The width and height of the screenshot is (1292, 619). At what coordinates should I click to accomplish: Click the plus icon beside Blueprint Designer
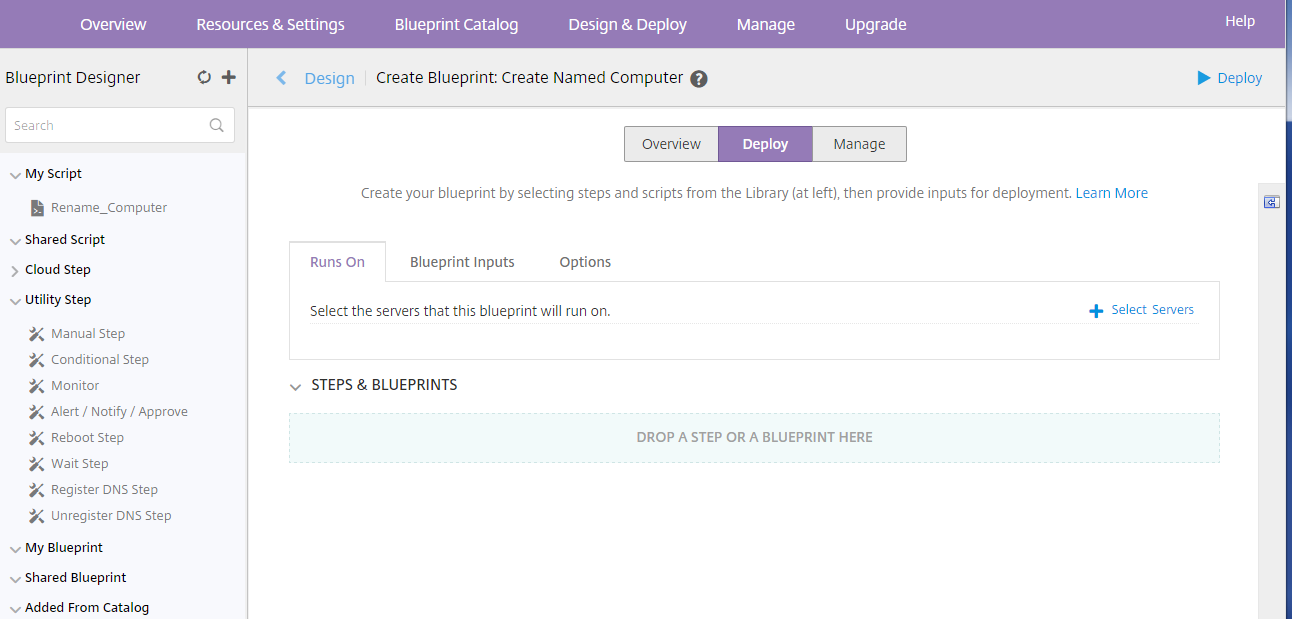(x=229, y=77)
